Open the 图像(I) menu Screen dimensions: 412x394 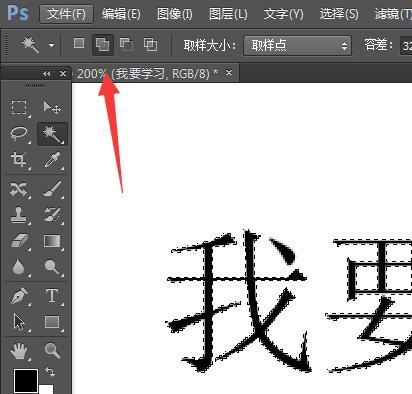click(175, 14)
